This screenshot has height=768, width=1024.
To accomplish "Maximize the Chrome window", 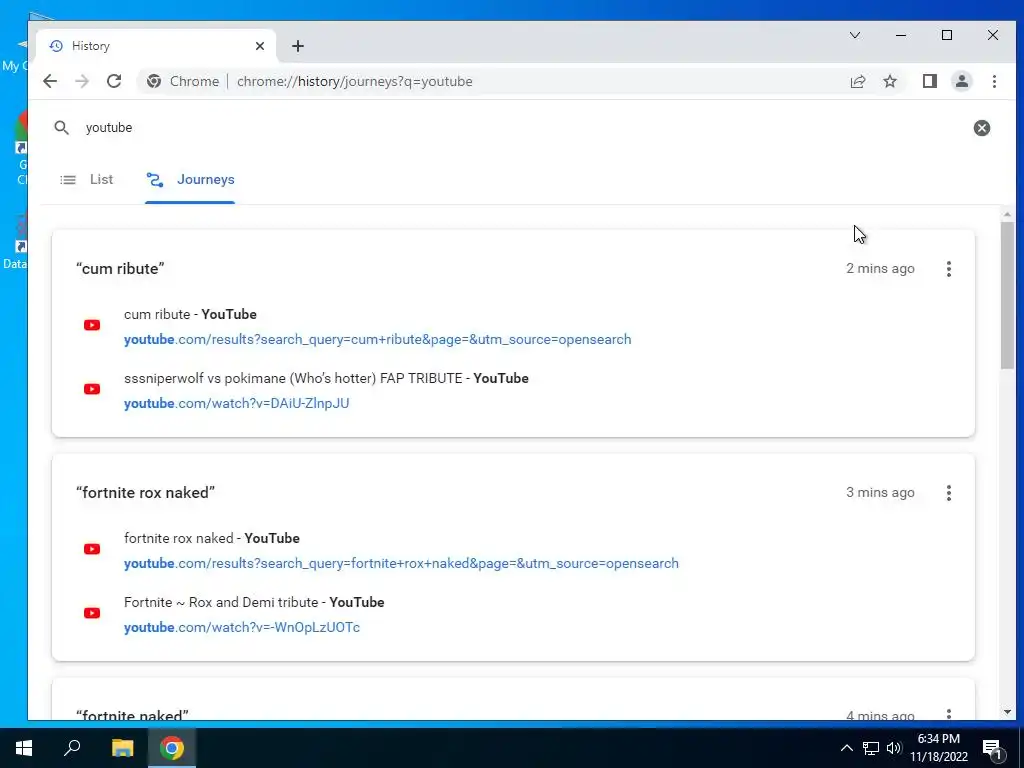I will [x=947, y=35].
